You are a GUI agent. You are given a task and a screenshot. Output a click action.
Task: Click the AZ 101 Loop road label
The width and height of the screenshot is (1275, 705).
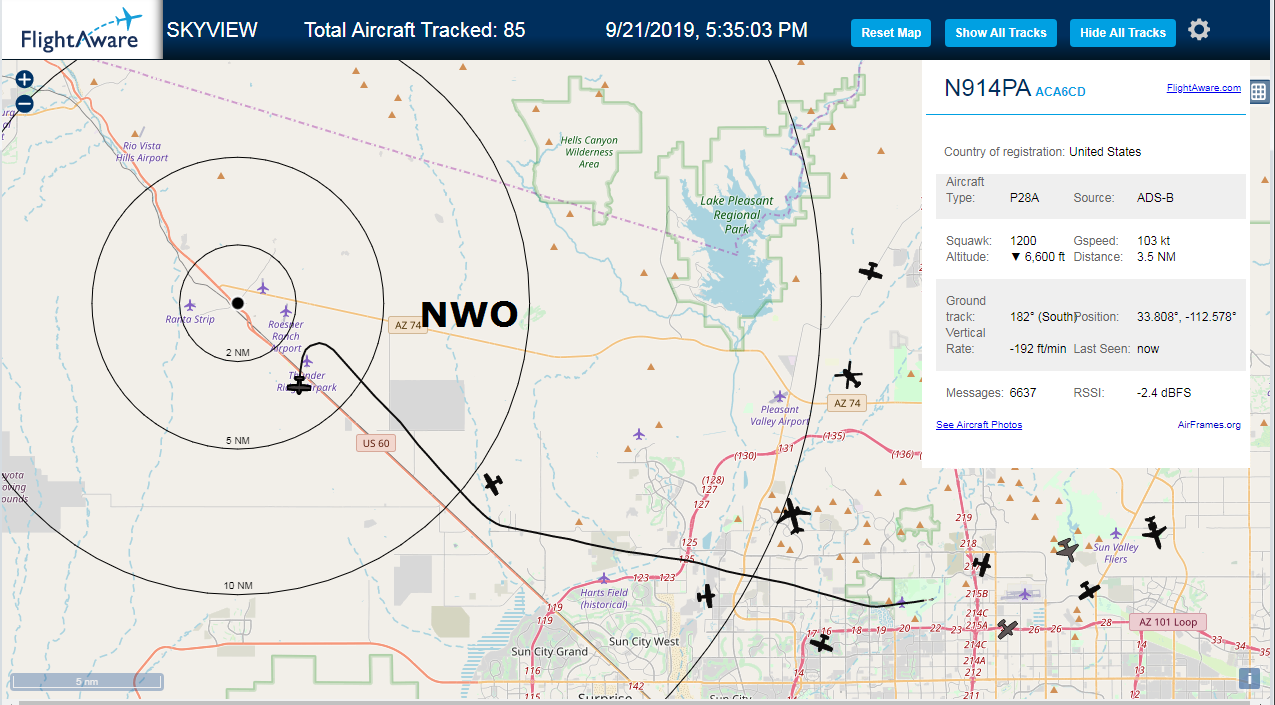click(x=1168, y=622)
